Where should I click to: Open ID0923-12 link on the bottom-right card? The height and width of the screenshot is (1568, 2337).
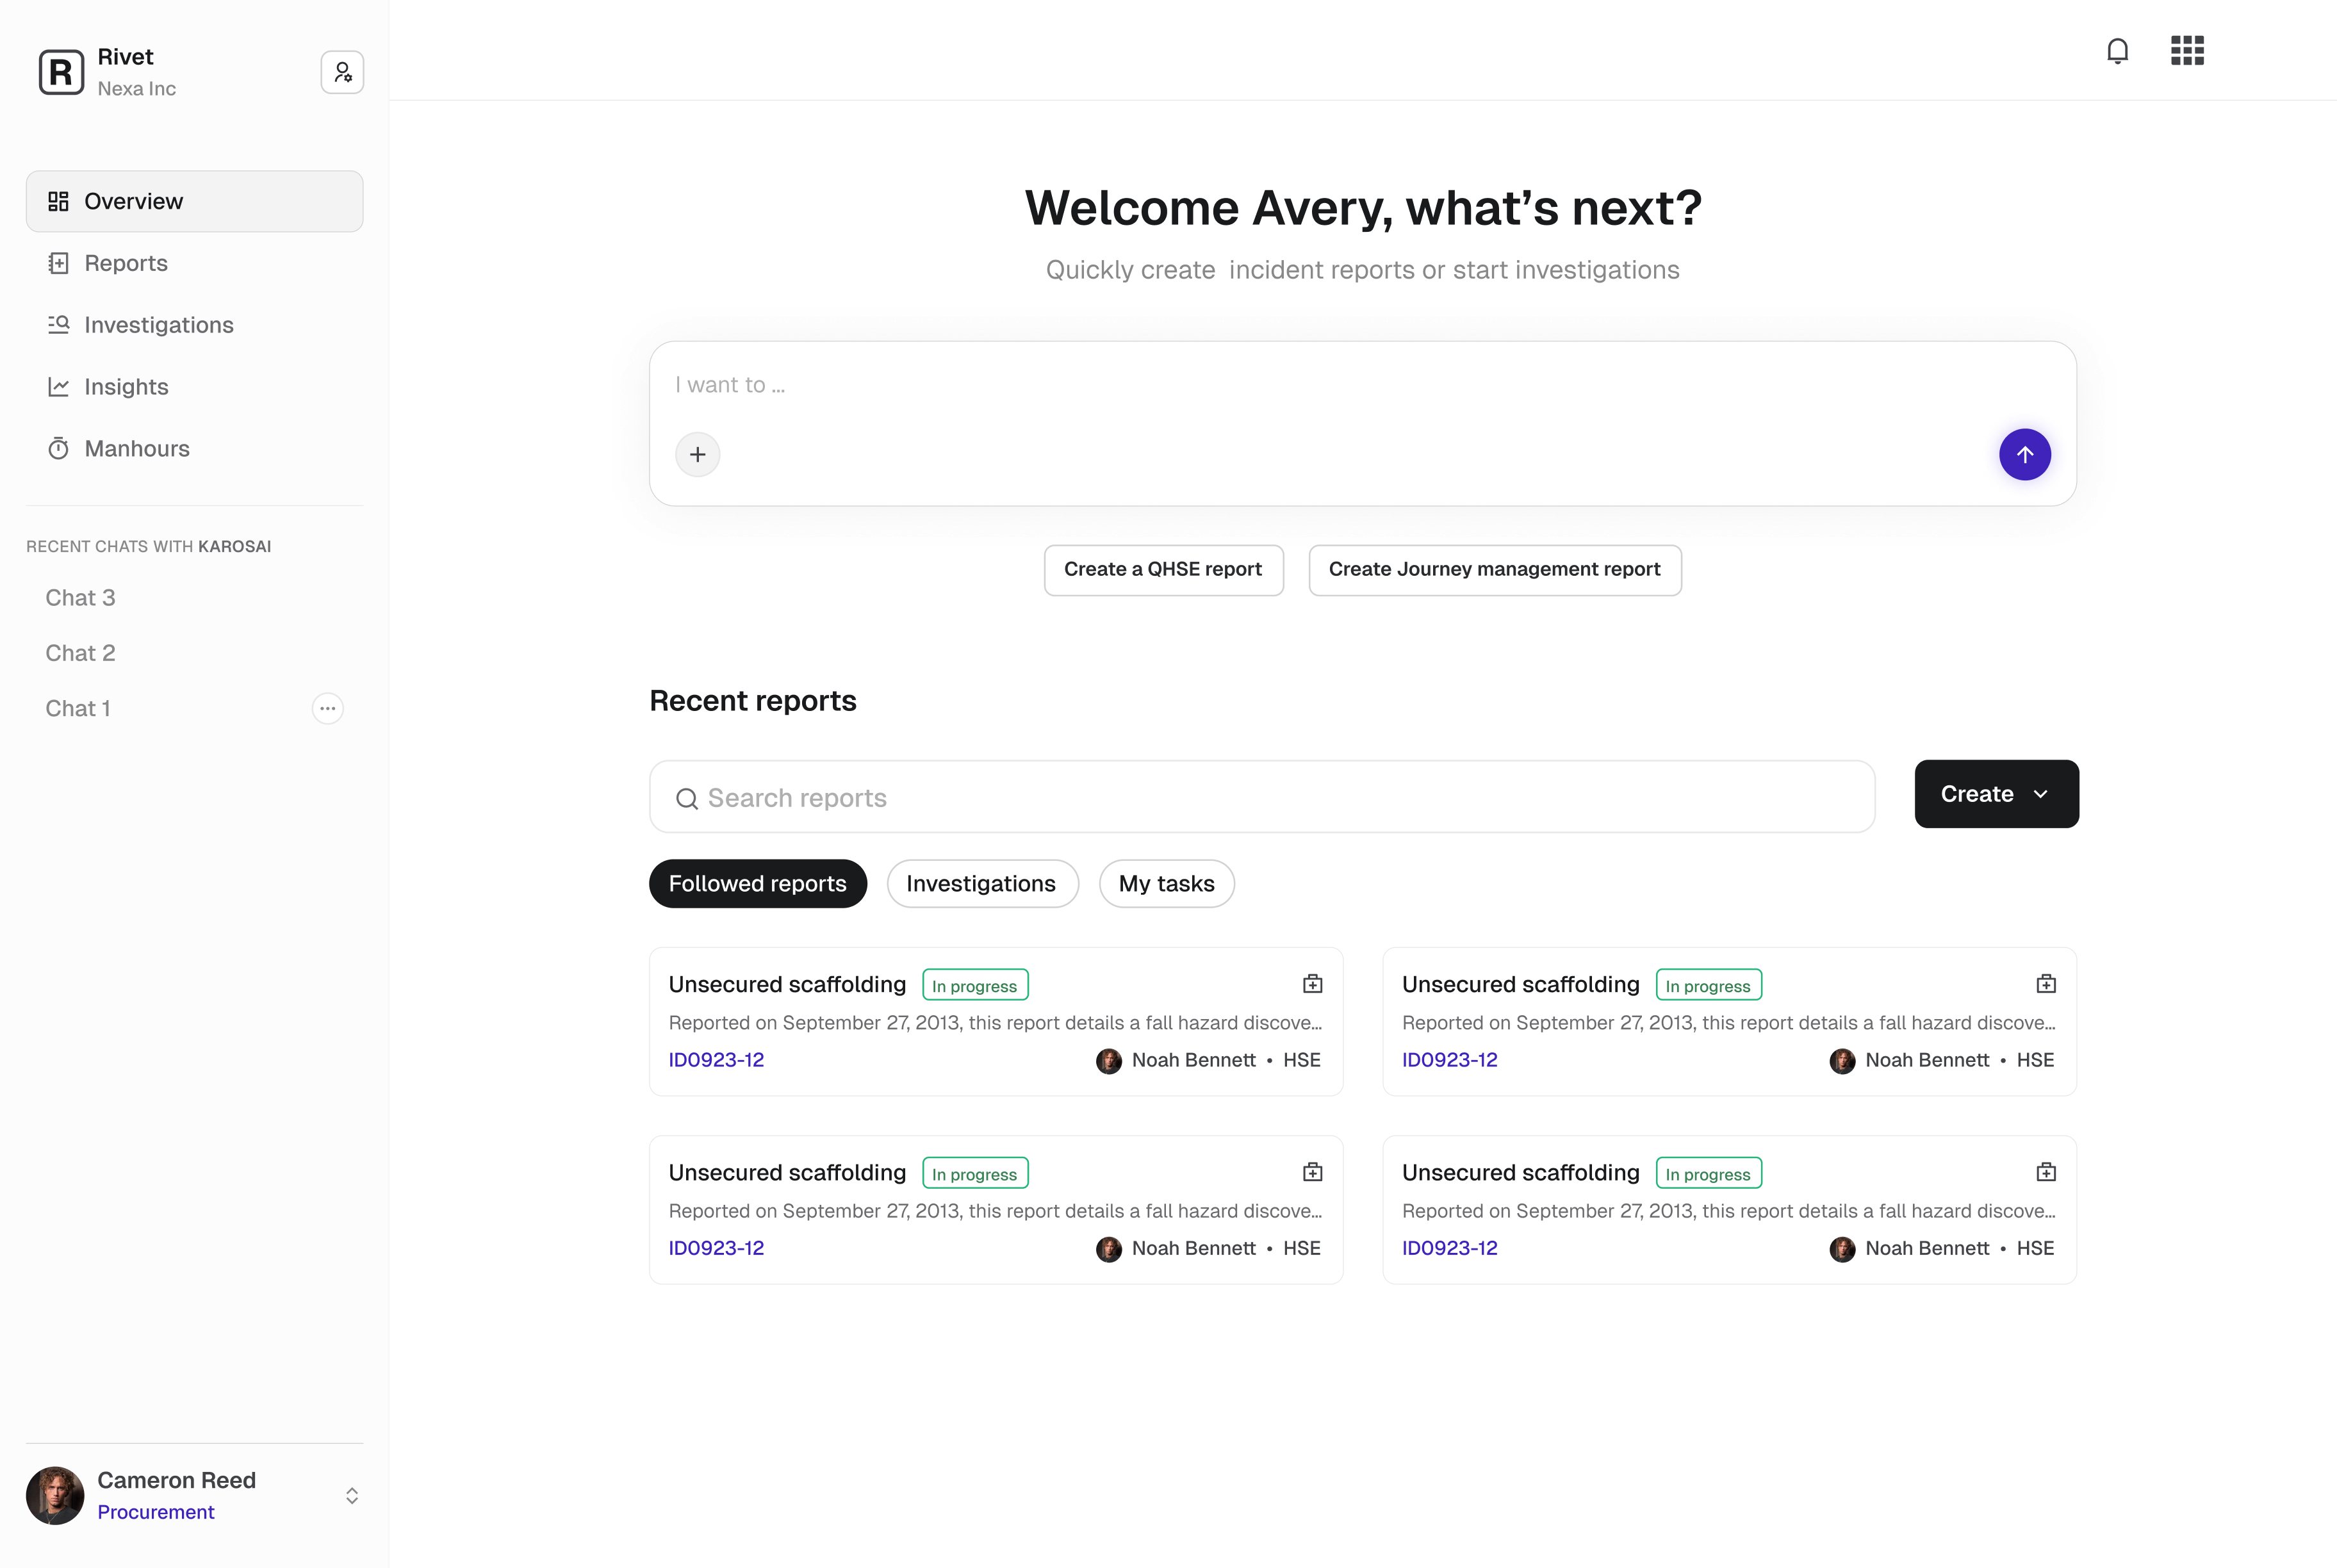[1449, 1248]
